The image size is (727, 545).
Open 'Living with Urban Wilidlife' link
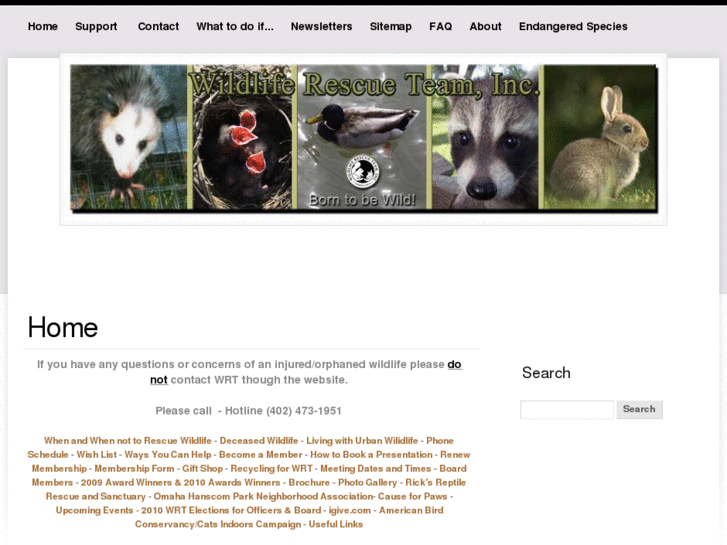pos(362,441)
